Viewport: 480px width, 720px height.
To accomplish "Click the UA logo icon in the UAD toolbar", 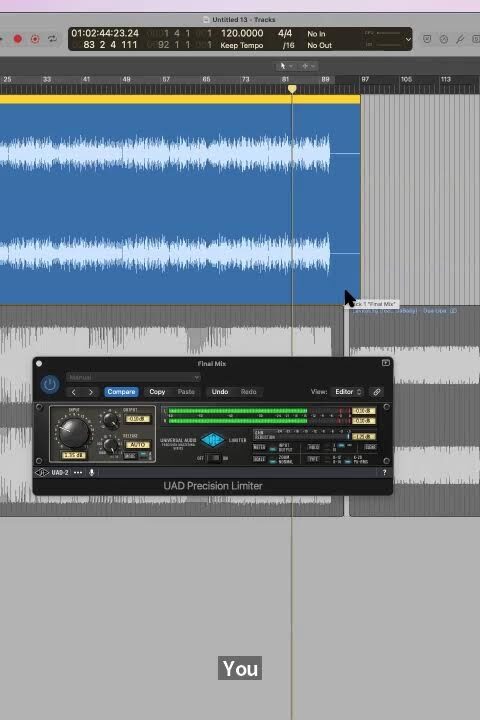I will pyautogui.click(x=41, y=472).
